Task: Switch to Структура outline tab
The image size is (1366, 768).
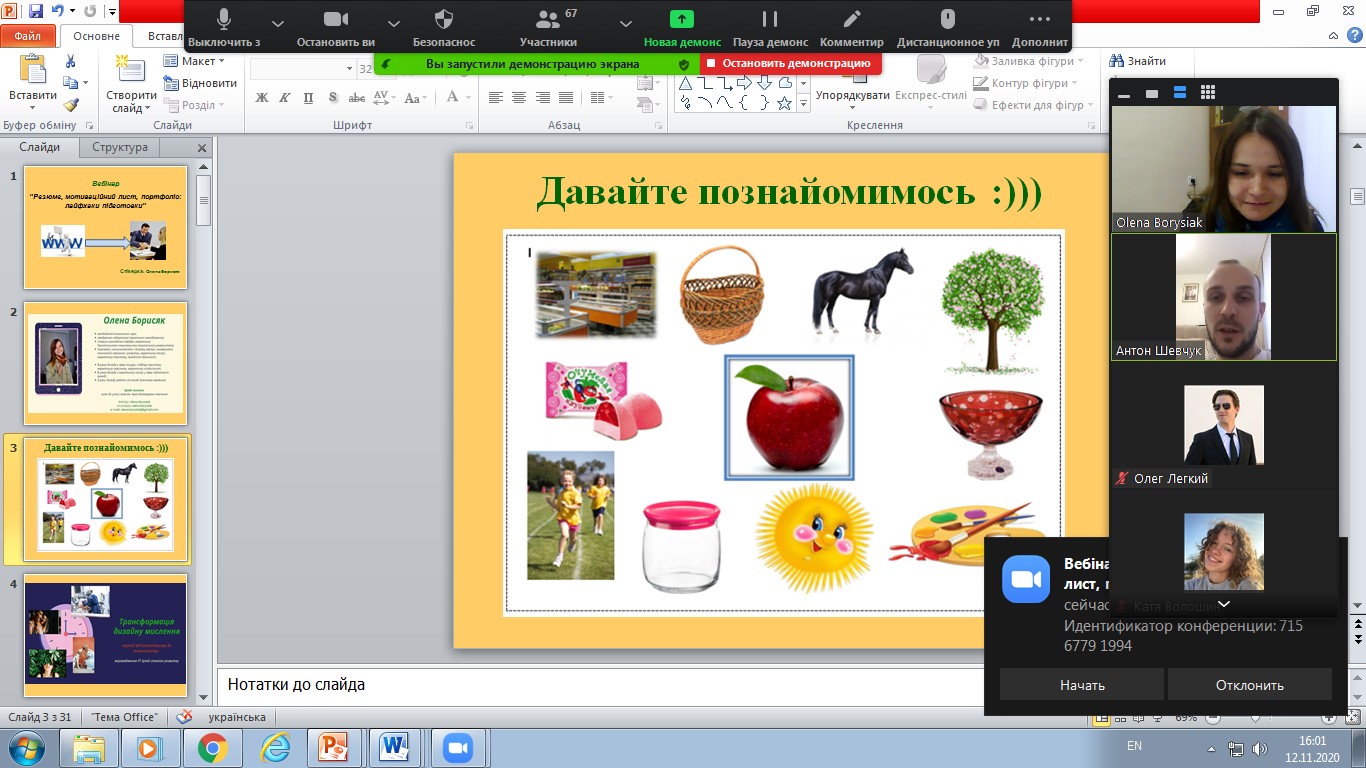Action: pyautogui.click(x=120, y=147)
